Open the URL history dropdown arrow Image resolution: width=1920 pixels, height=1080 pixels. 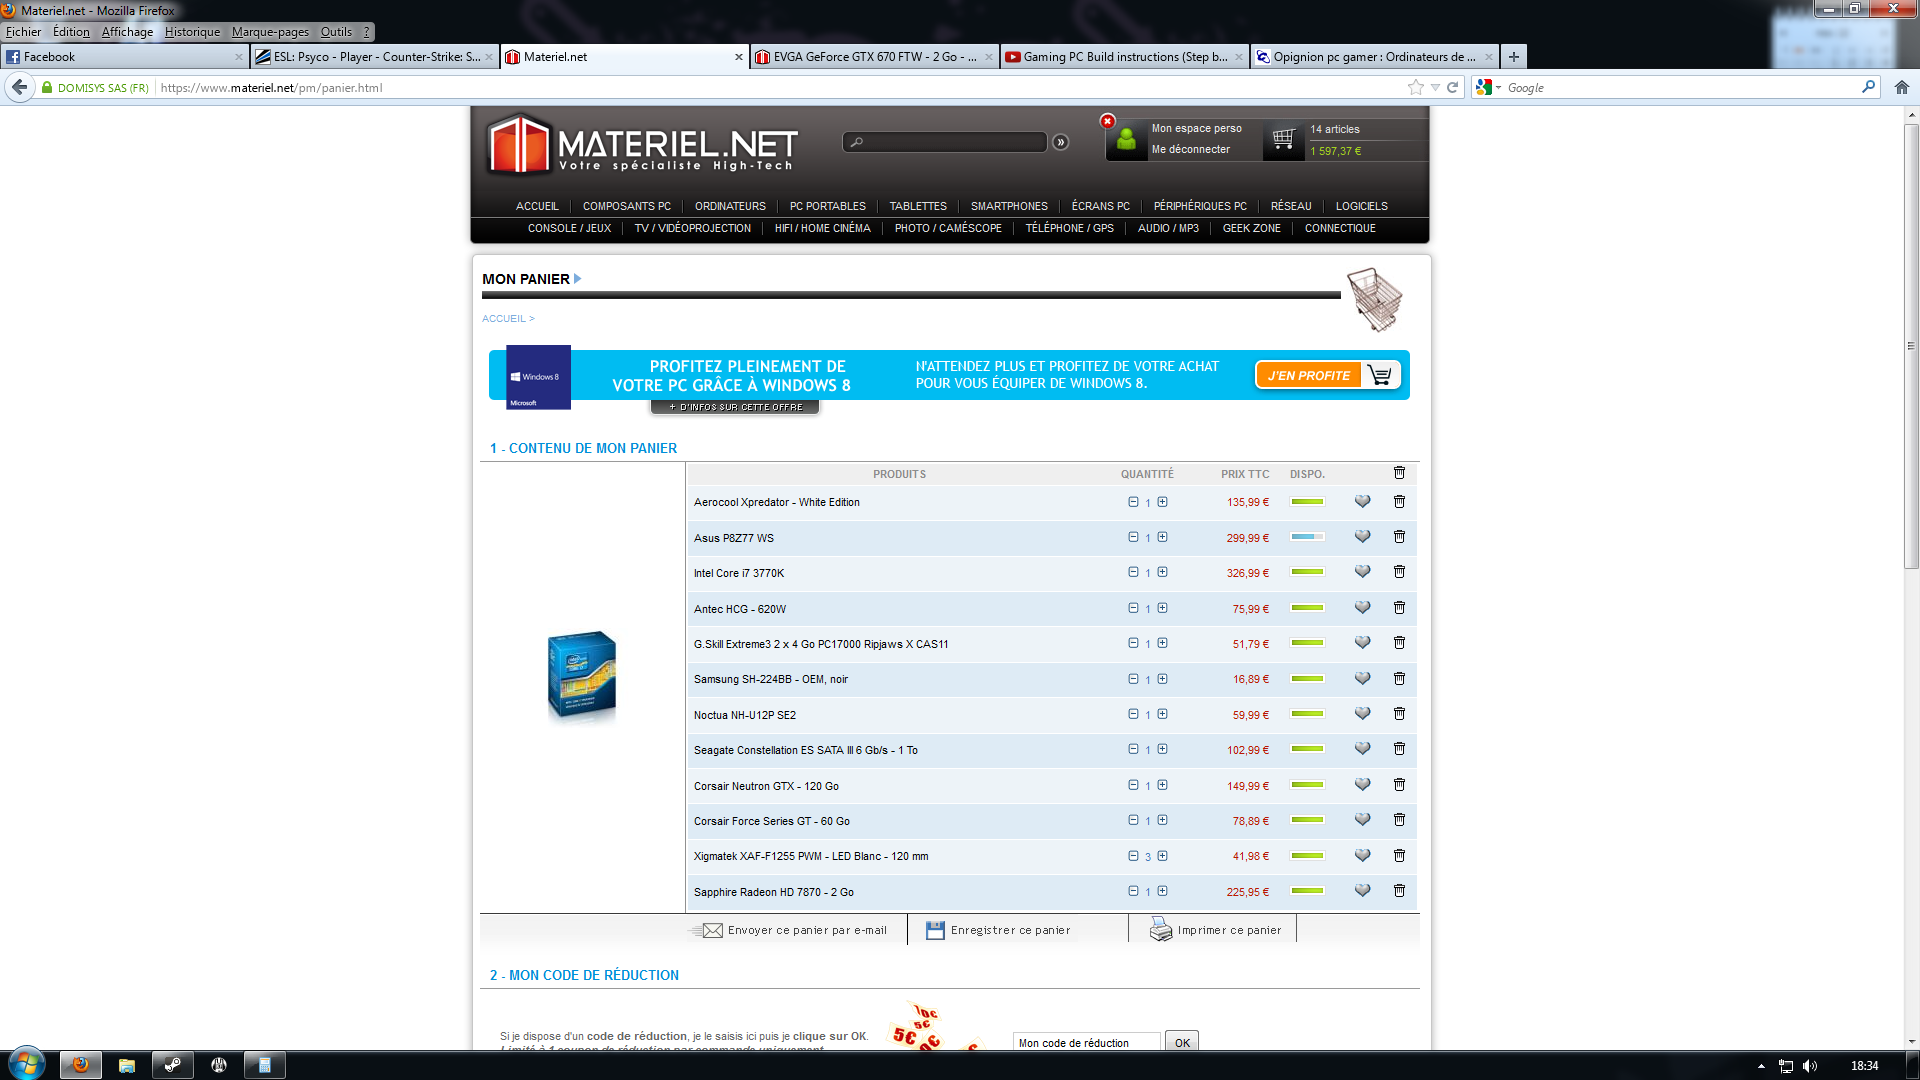point(1435,88)
